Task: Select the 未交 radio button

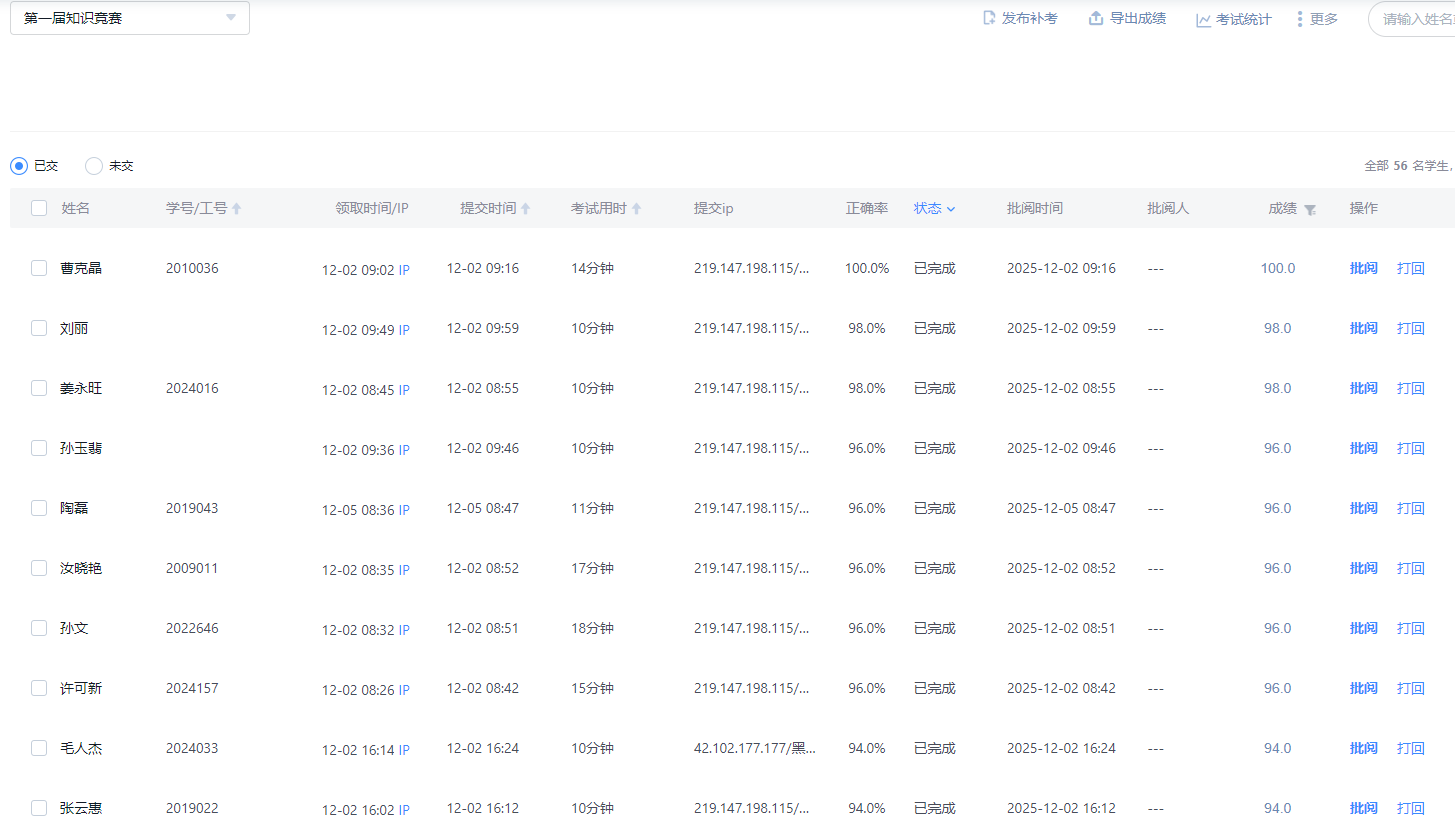Action: point(94,166)
